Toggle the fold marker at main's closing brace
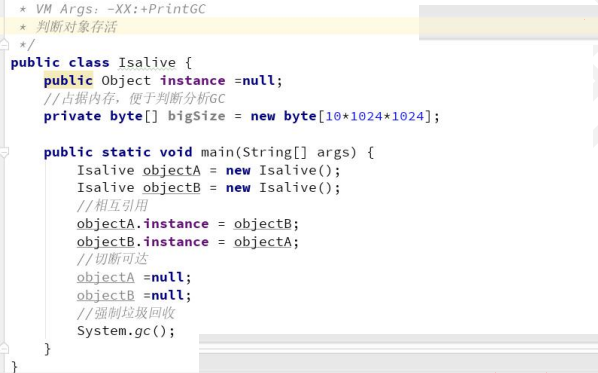This screenshot has width=598, height=373. click(x=4, y=348)
